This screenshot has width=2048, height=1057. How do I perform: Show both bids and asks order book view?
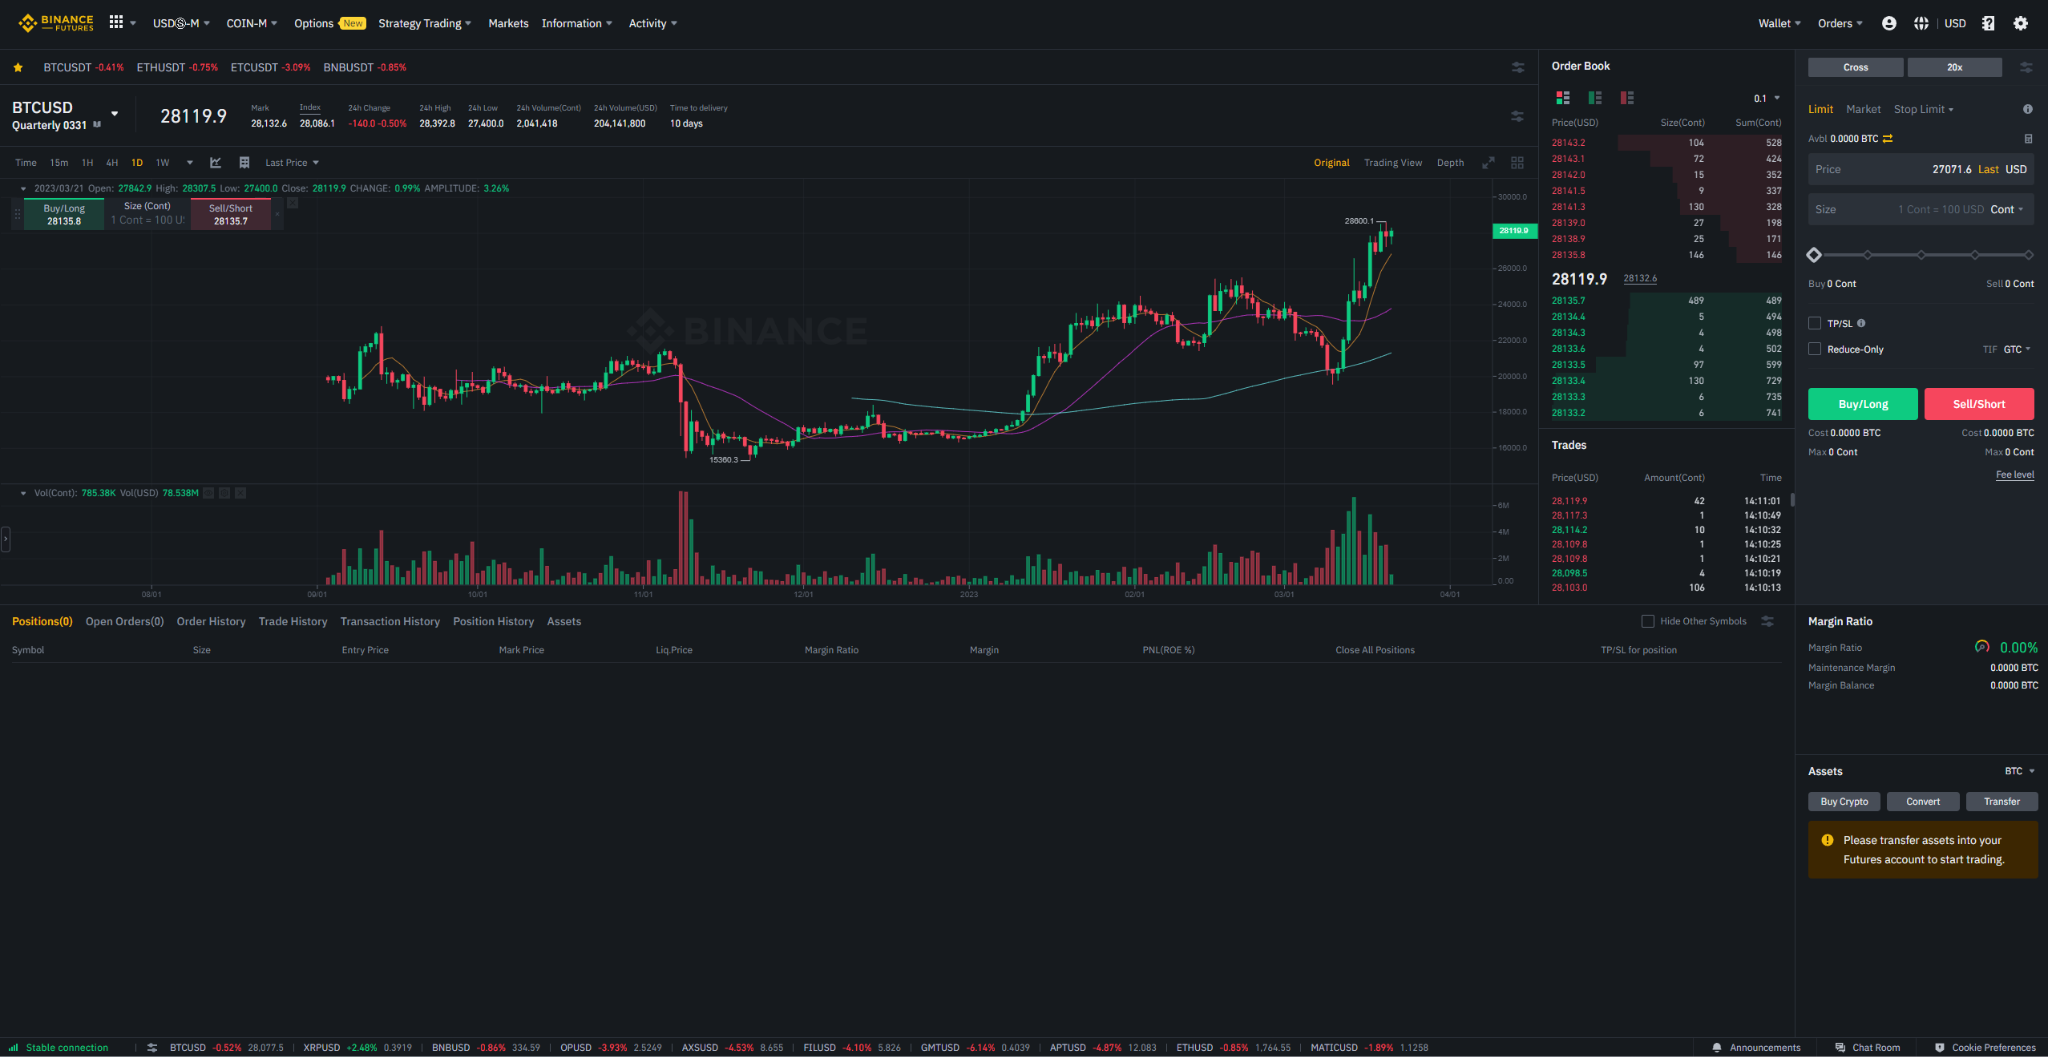pos(1563,97)
